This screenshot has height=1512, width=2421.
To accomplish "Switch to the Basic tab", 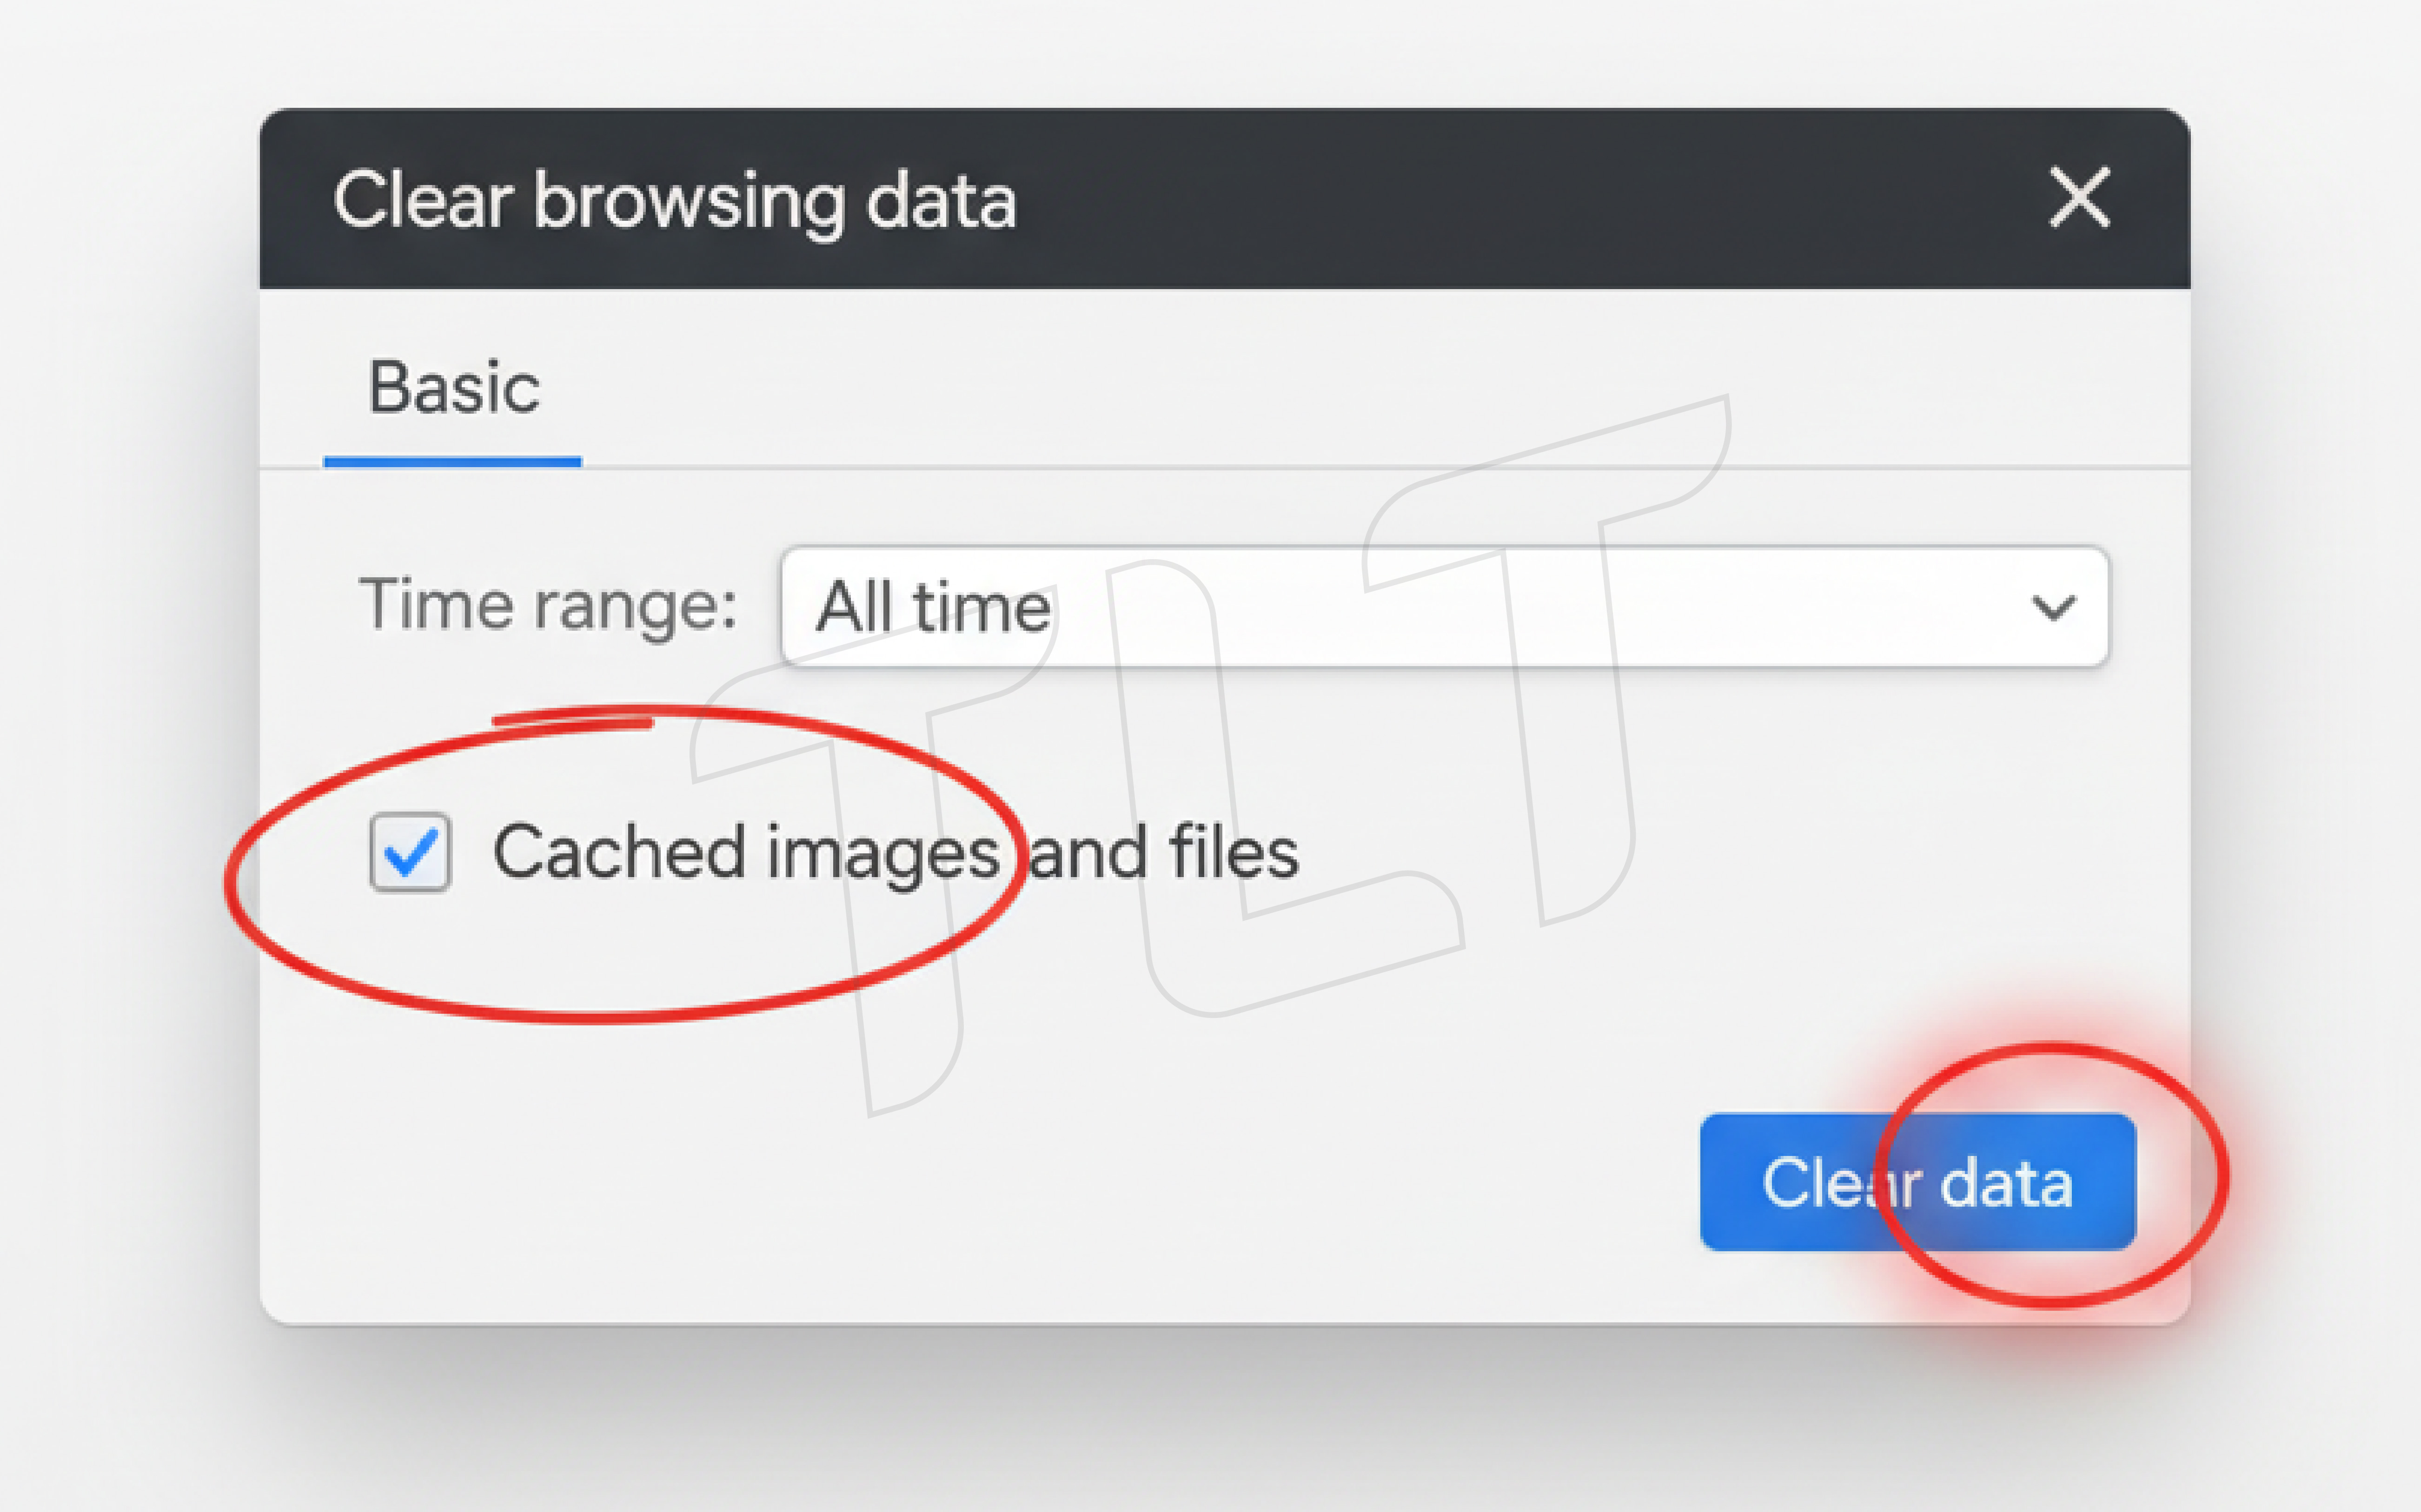I will click(x=453, y=388).
